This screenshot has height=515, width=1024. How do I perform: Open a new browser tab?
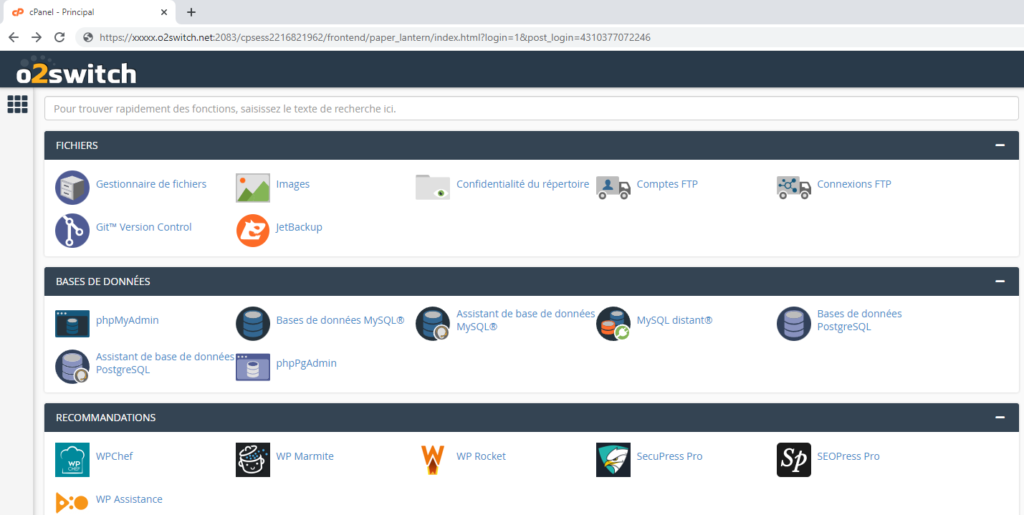pos(191,12)
